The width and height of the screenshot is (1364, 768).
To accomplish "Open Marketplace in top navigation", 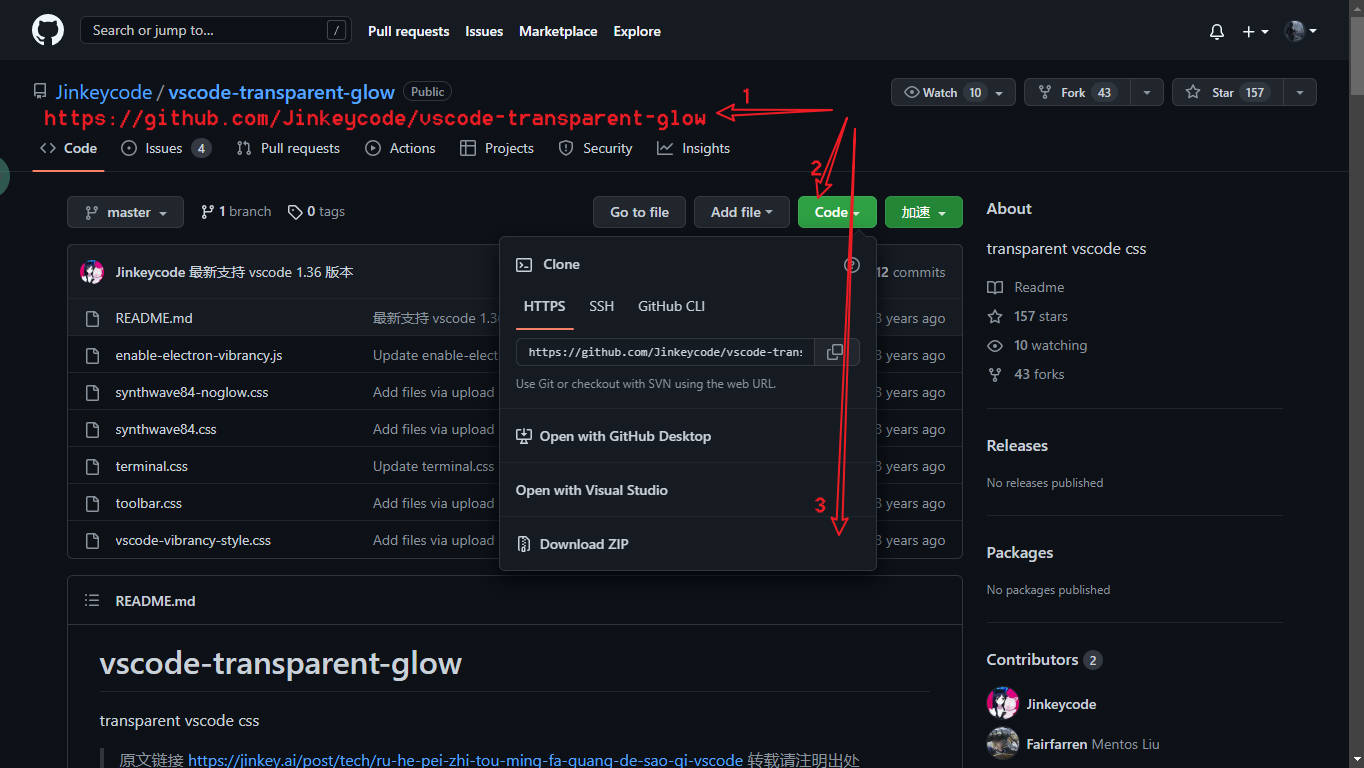I will 558,31.
